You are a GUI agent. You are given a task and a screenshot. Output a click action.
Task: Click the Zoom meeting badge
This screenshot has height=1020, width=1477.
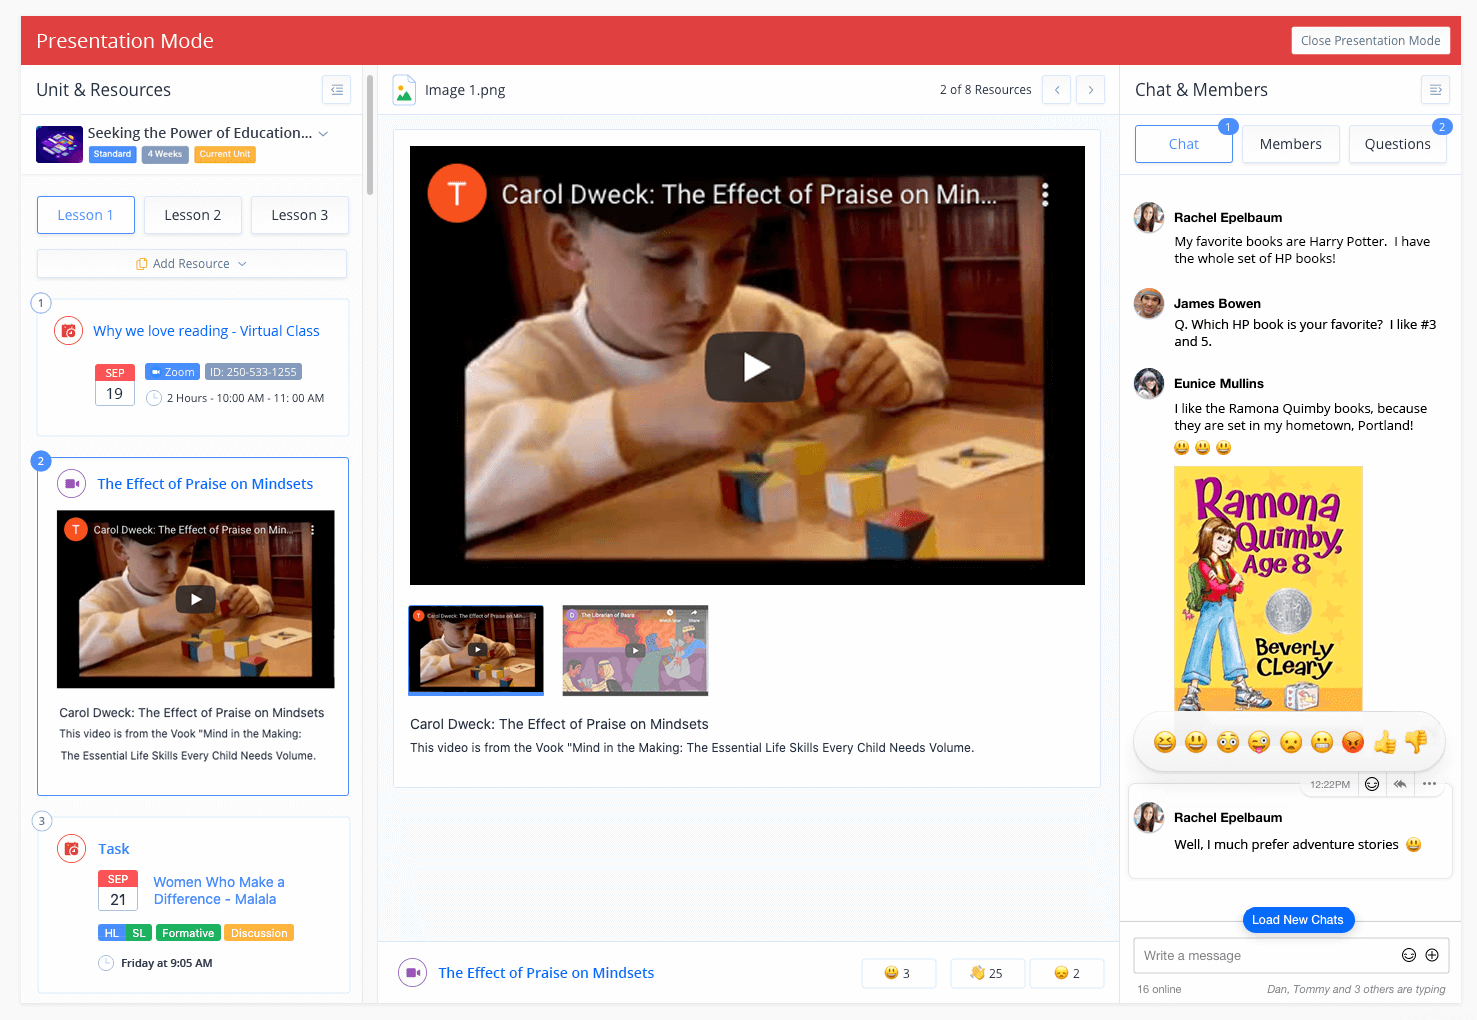coord(172,372)
